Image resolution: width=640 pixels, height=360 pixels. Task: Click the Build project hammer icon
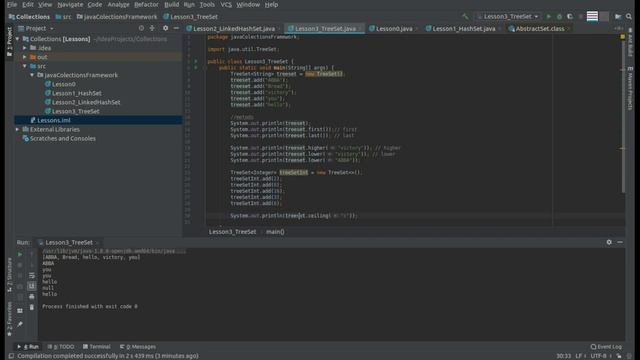tap(465, 17)
